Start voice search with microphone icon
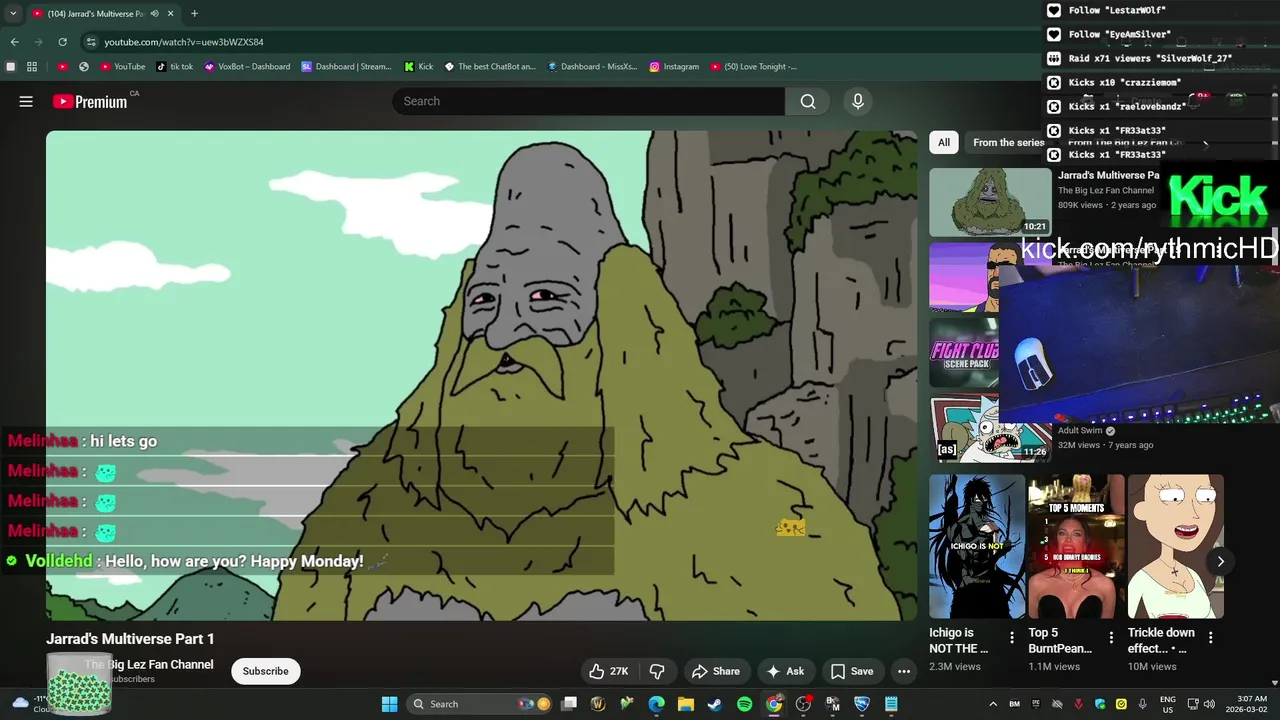Screen dimensions: 1280x720 click(x=857, y=101)
